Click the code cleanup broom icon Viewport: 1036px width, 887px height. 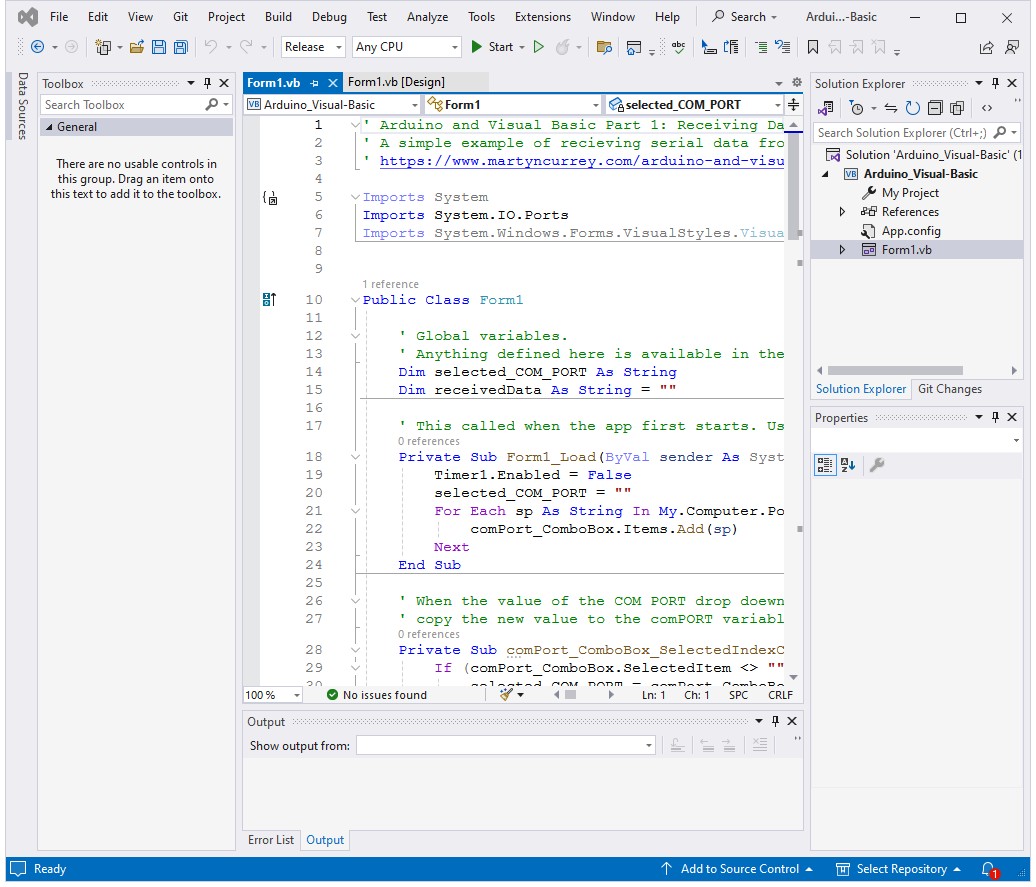click(506, 695)
